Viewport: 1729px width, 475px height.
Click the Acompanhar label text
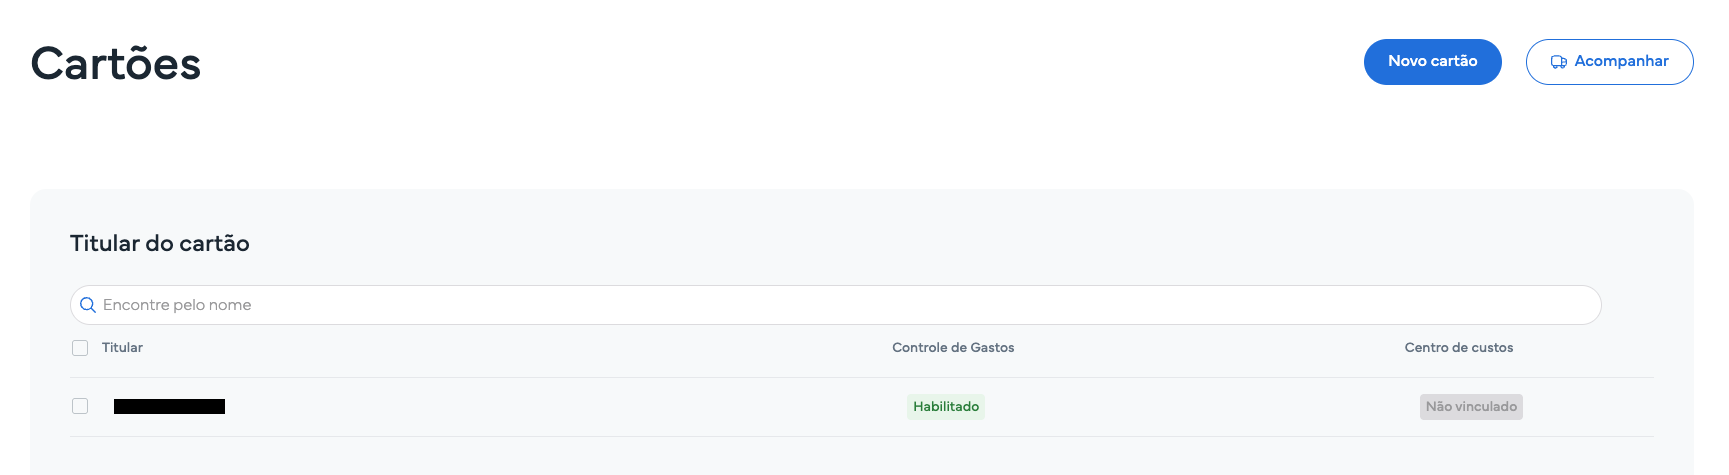(1621, 61)
